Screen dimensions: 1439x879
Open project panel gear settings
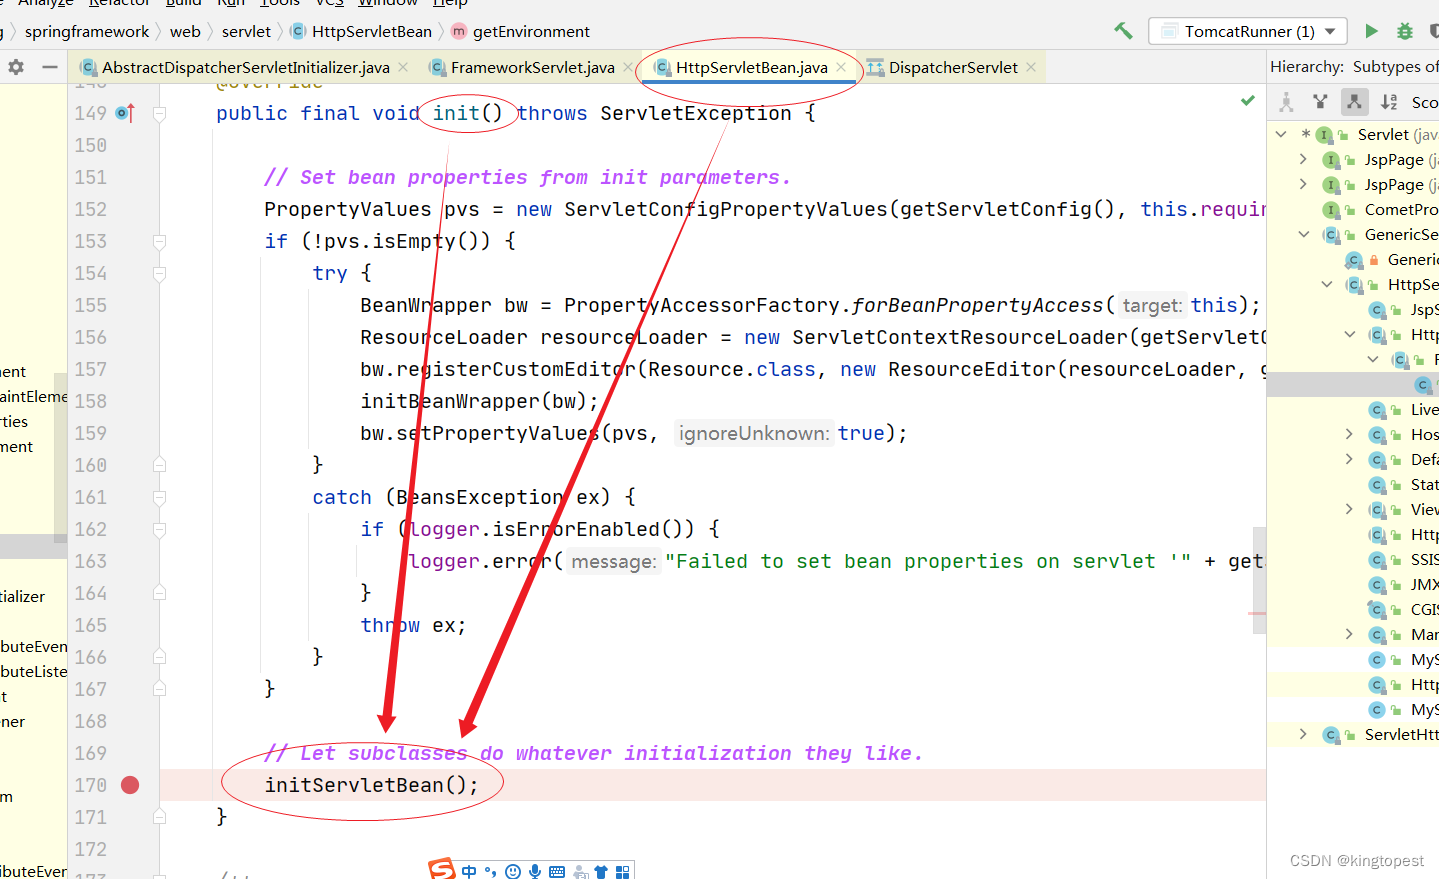(x=16, y=67)
